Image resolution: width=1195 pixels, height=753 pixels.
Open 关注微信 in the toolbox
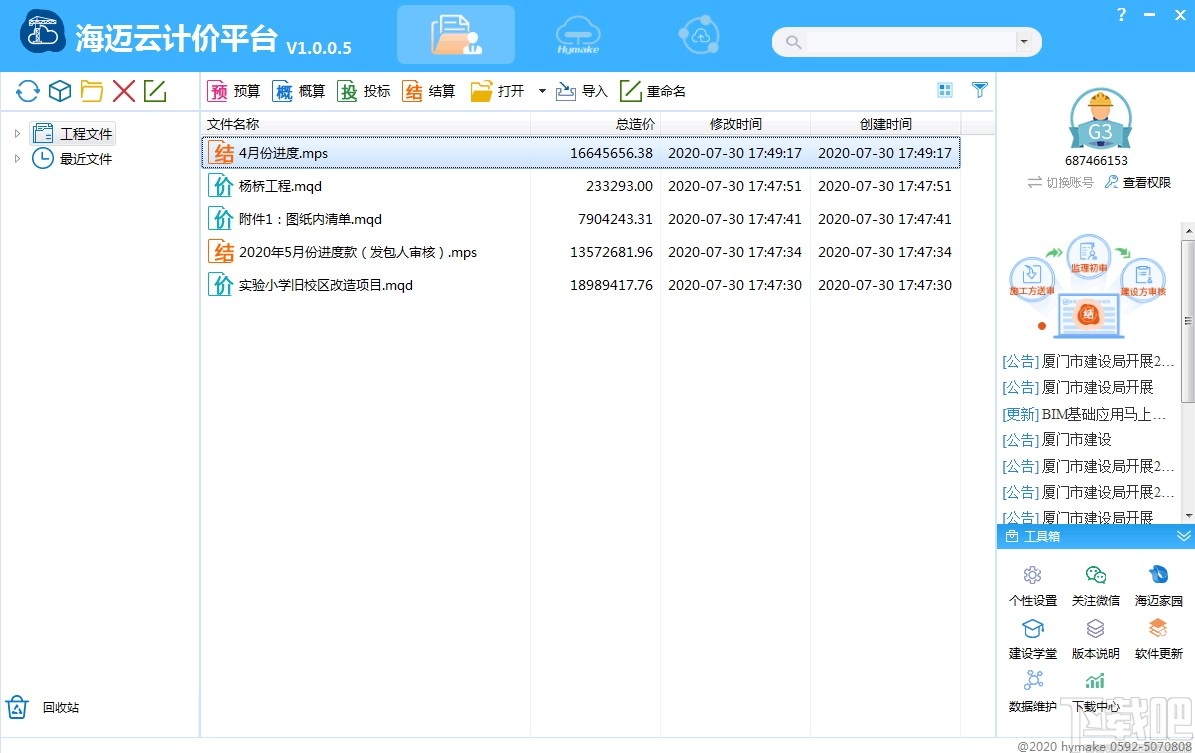1096,586
